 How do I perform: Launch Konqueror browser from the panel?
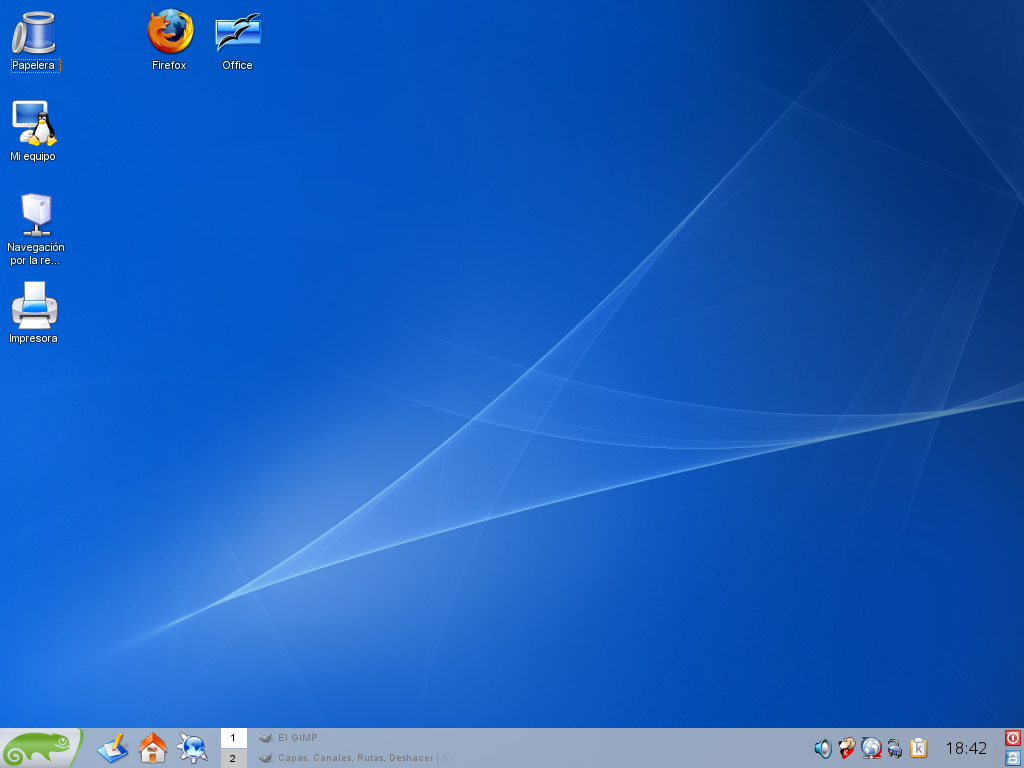[x=192, y=748]
